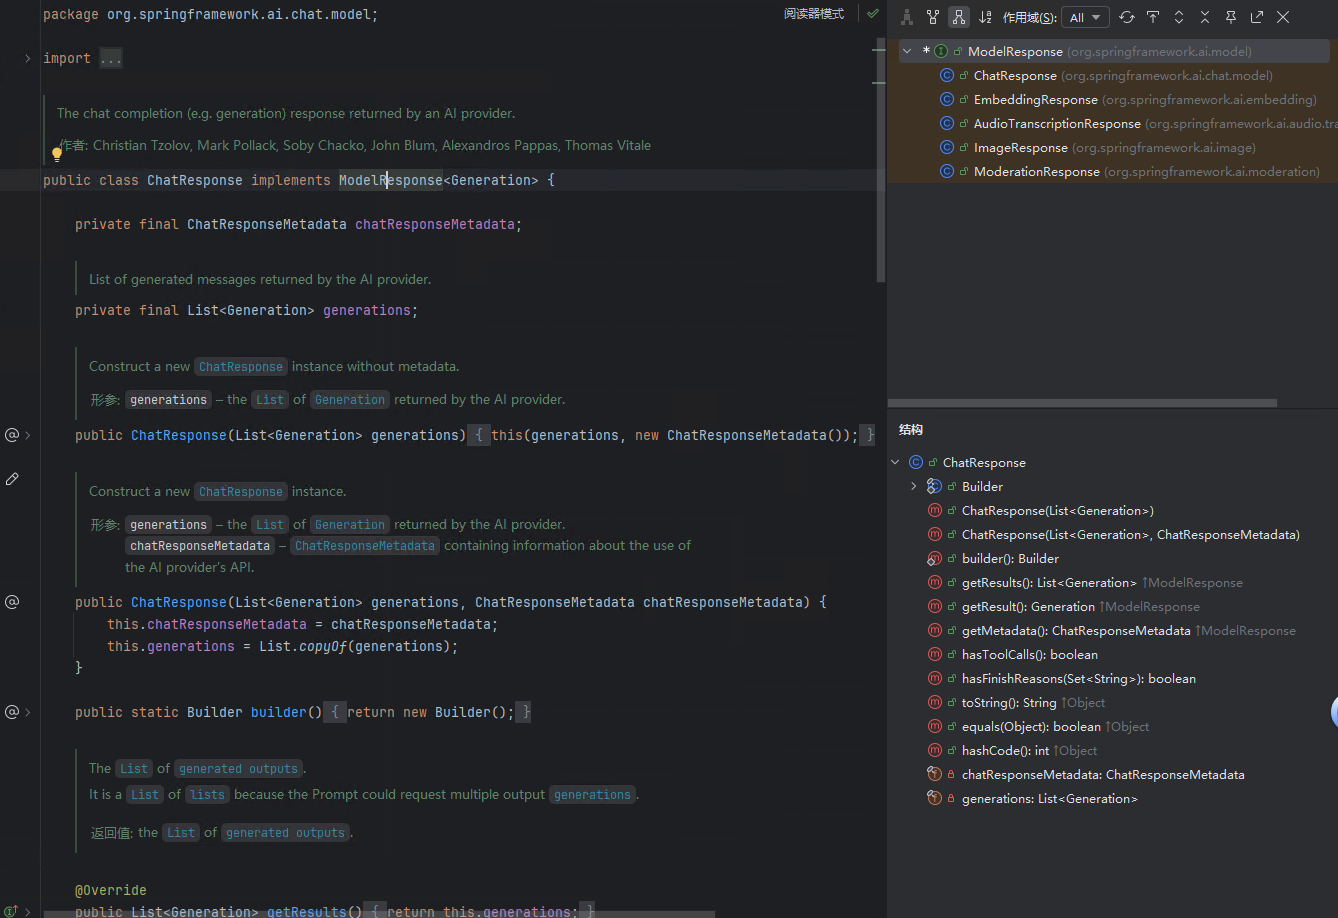Click method icon beside hasToolCalls()
The height and width of the screenshot is (918, 1338).
point(934,654)
